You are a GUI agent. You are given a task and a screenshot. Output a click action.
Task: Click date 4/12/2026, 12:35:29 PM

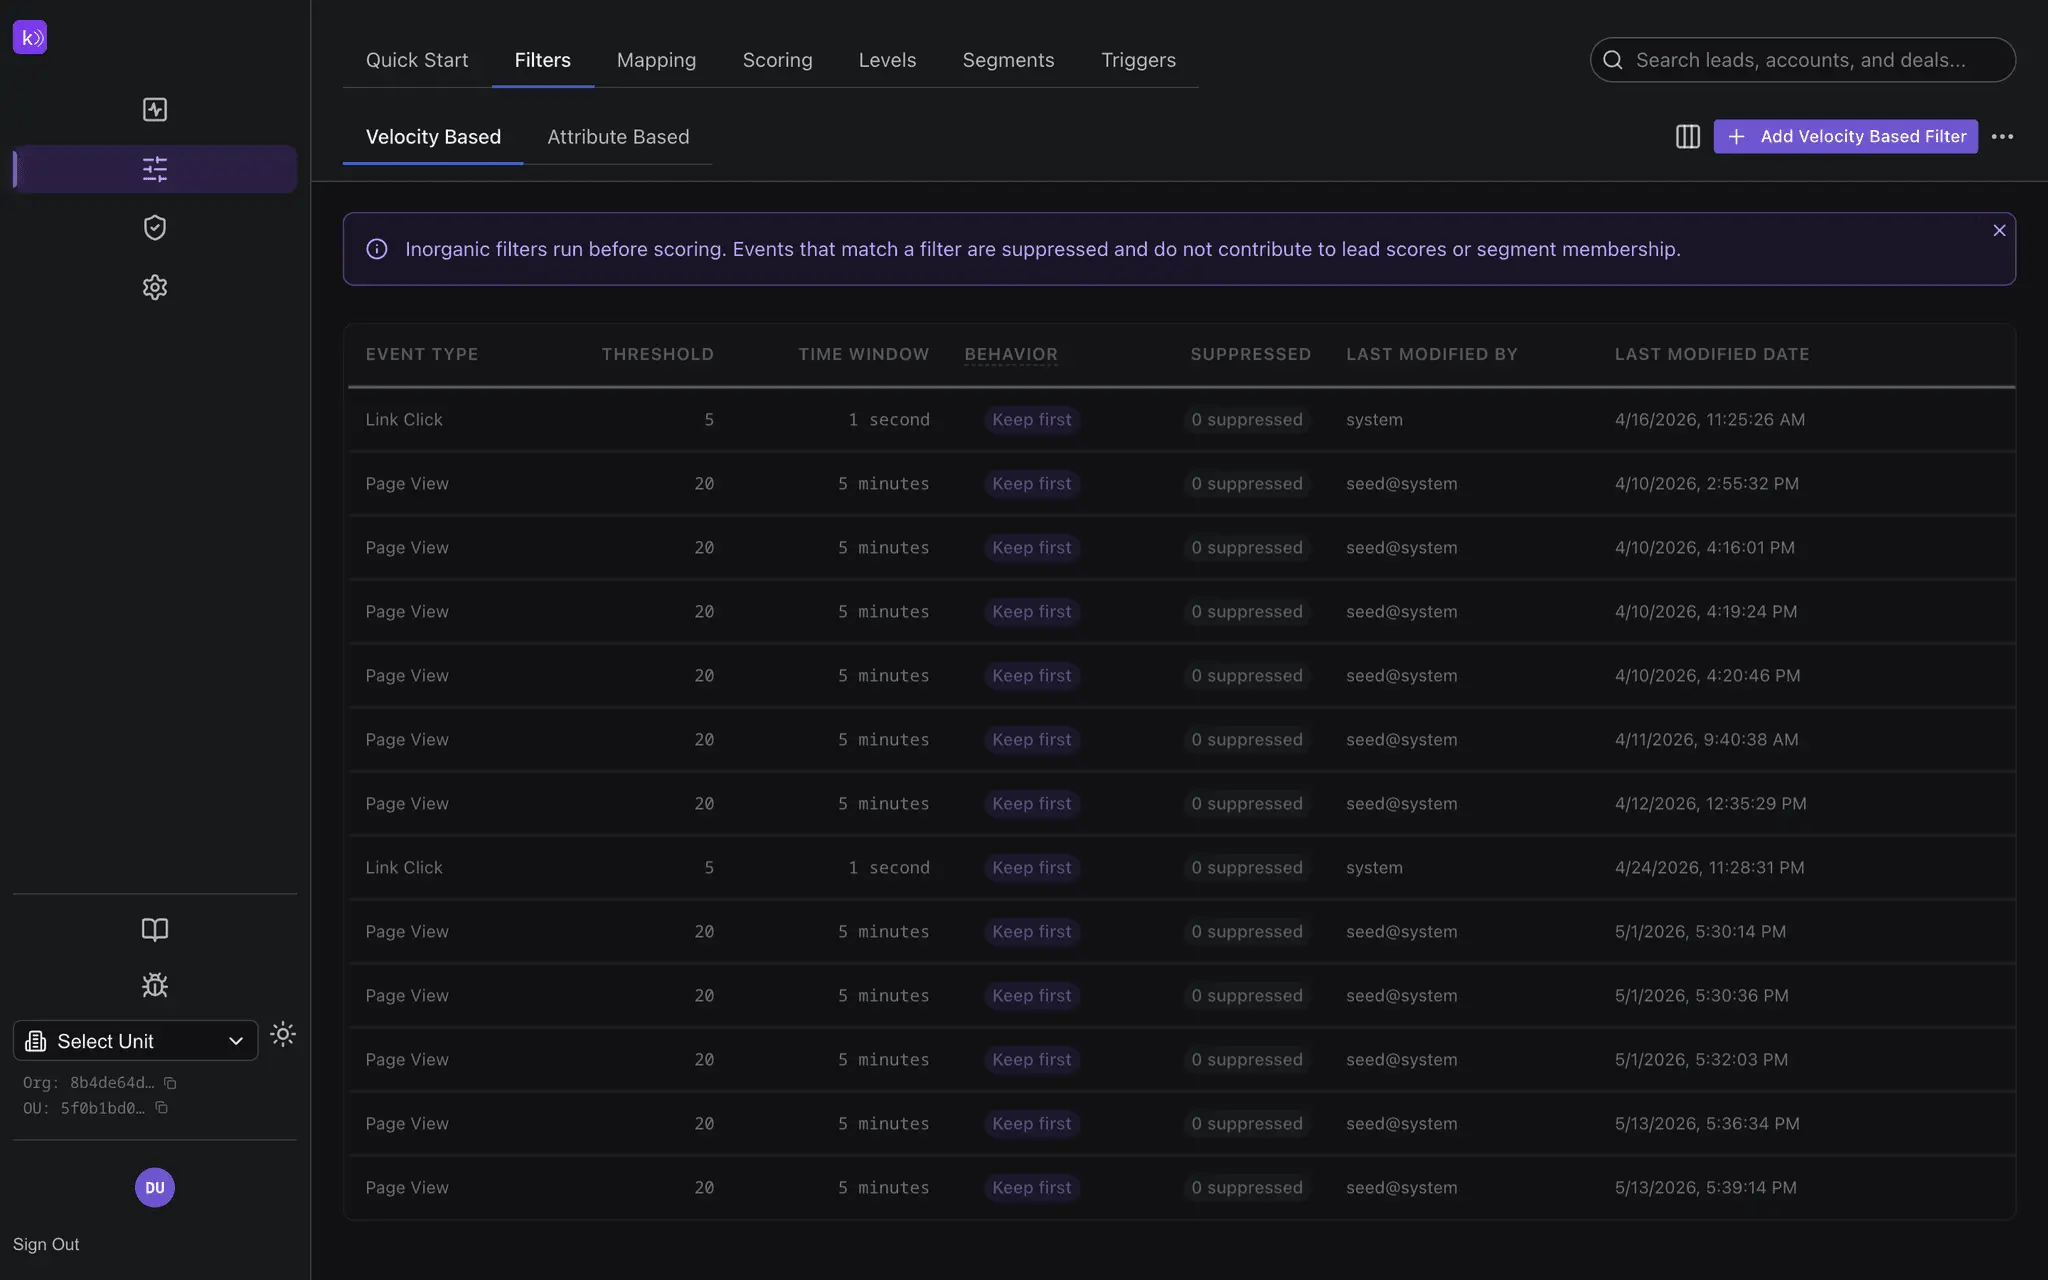[1711, 803]
